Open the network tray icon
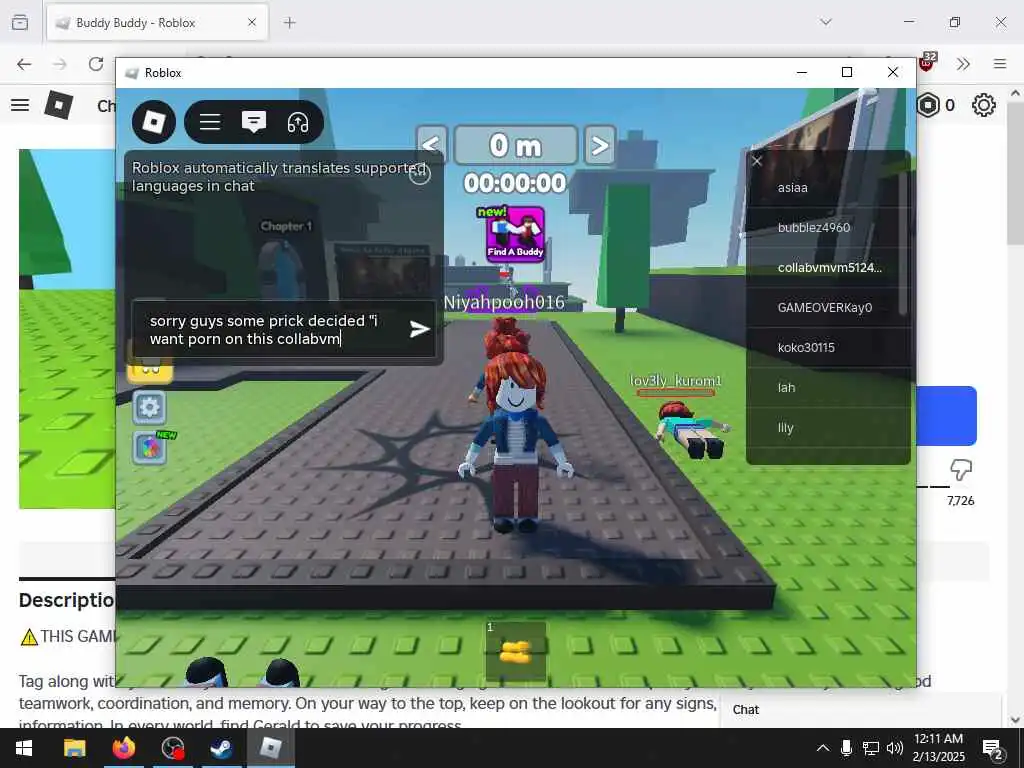Viewport: 1024px width, 768px height. pos(871,748)
